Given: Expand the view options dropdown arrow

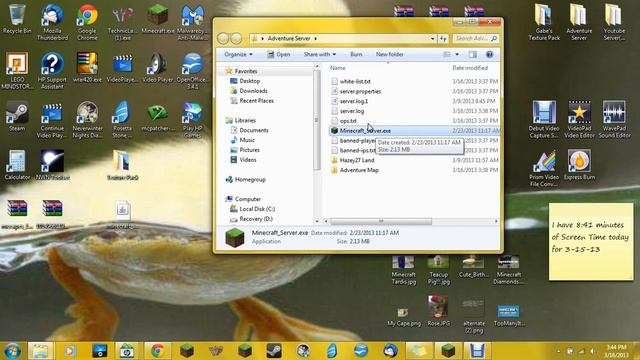Looking at the screenshot, I should pyautogui.click(x=457, y=54).
